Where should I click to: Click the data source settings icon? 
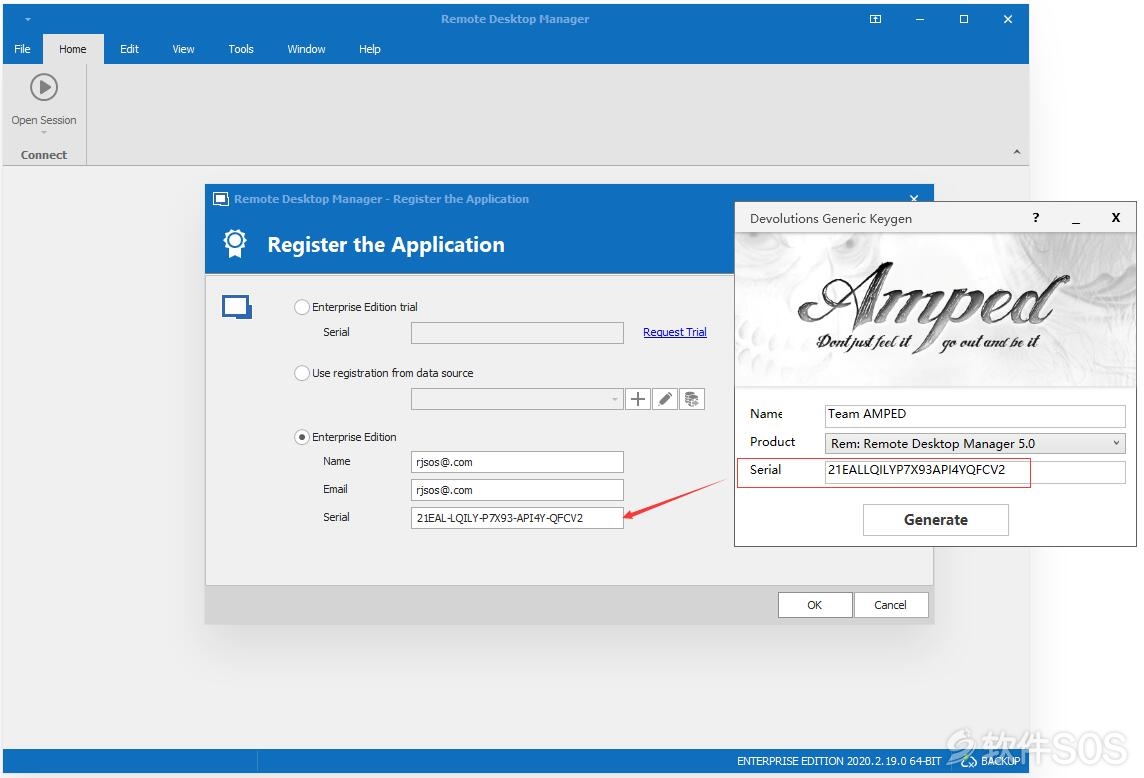coord(692,399)
